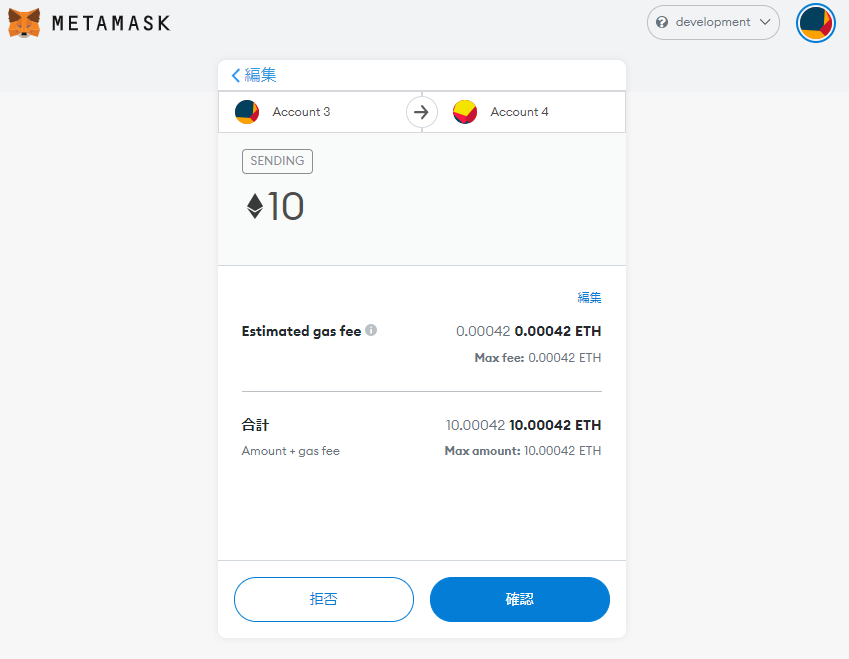Viewport: 849px width, 659px height.
Task: Click the METAMASK wordmark text
Action: 111,23
